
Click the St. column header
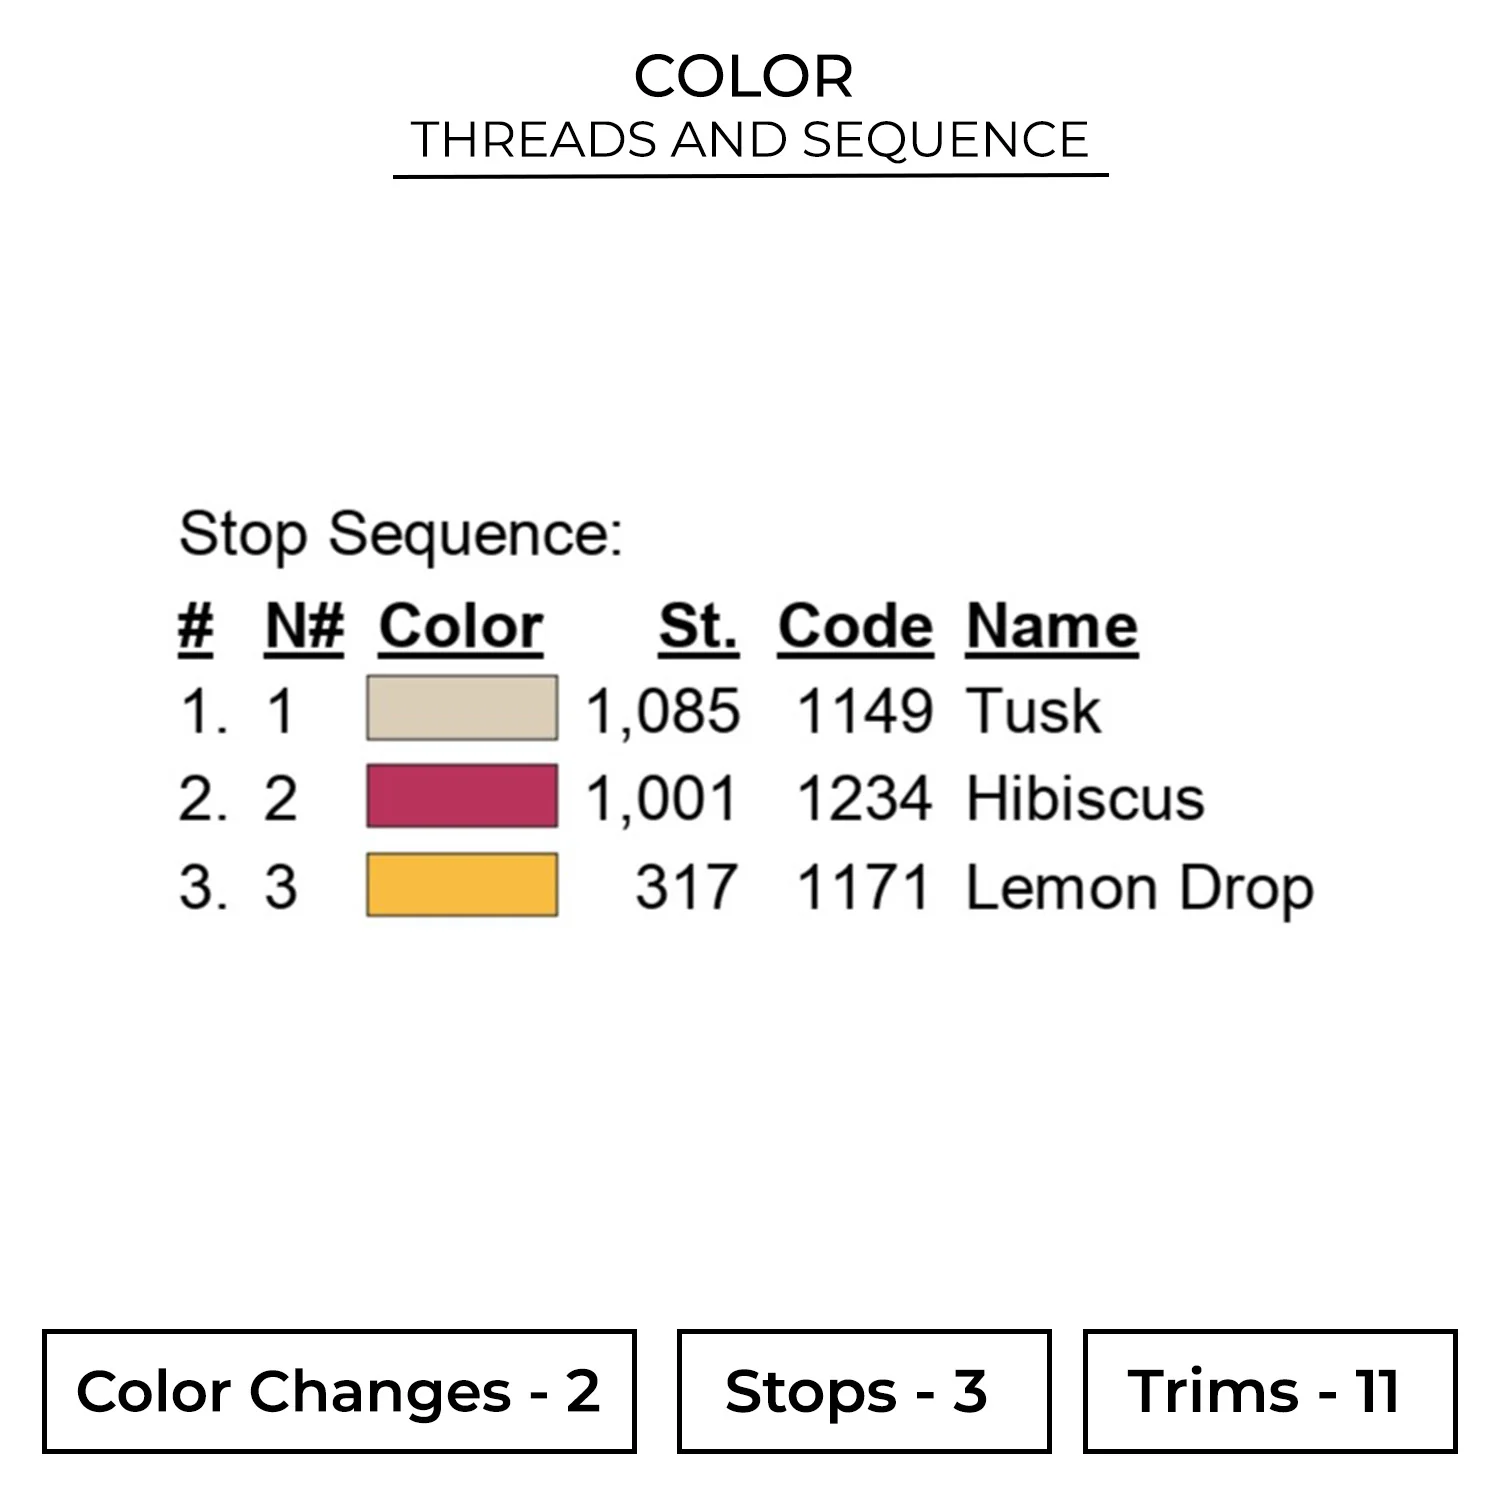[697, 627]
